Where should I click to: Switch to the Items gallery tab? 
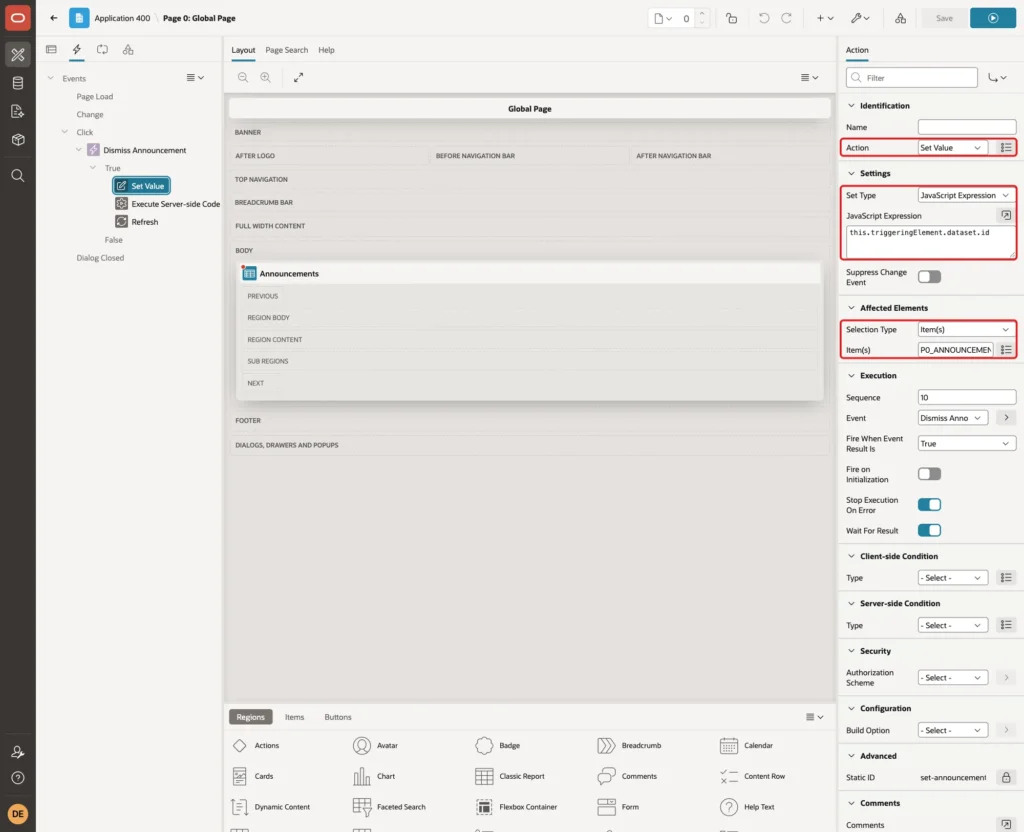pyautogui.click(x=295, y=717)
